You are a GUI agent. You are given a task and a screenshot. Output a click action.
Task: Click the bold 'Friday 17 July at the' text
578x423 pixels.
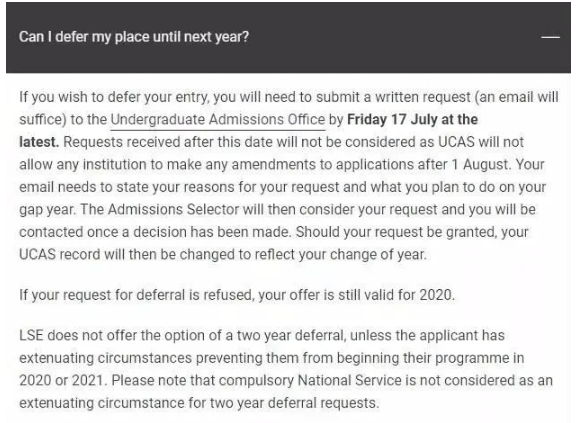click(x=412, y=119)
